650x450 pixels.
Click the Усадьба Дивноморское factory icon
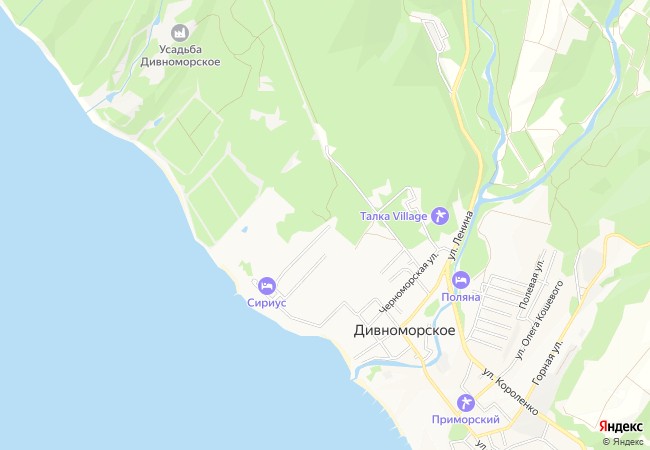click(179, 33)
